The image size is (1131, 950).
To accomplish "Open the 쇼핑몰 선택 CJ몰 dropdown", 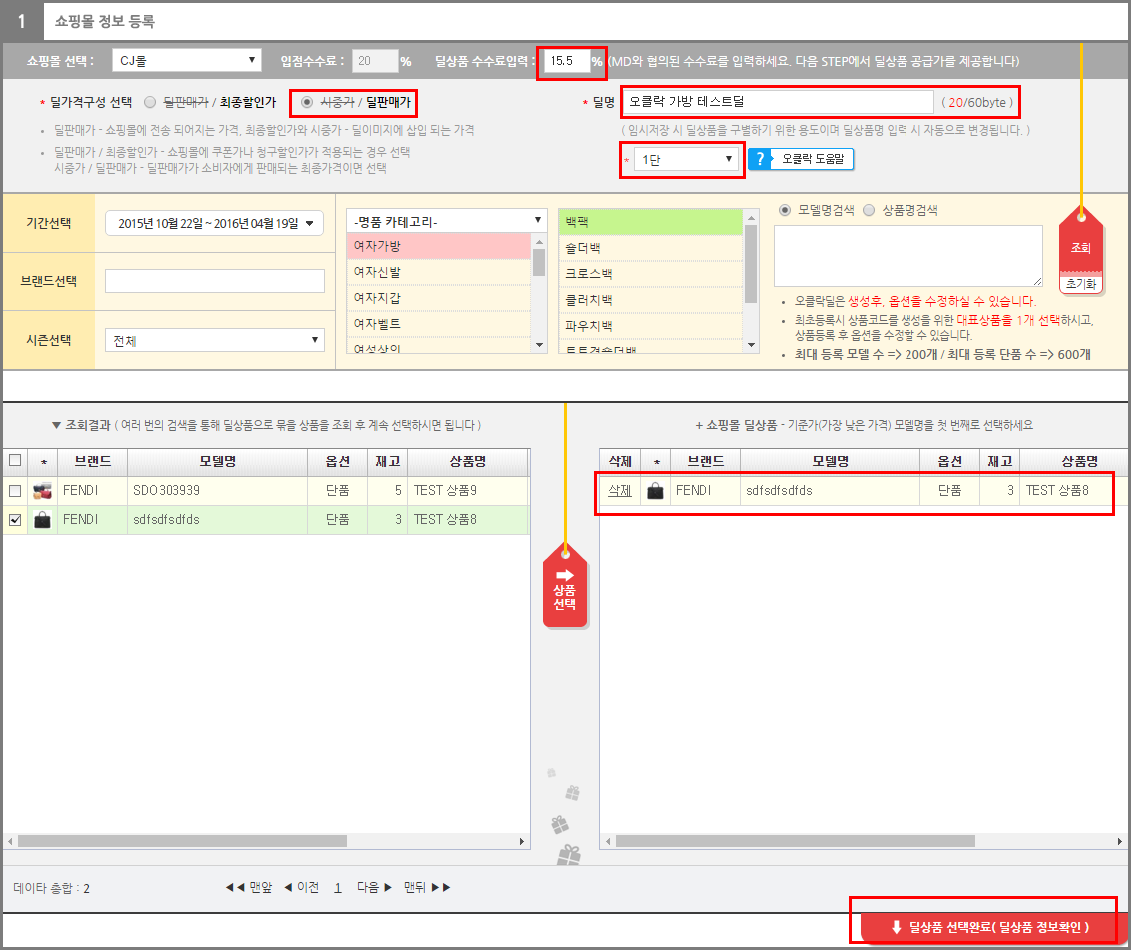I will click(x=186, y=61).
